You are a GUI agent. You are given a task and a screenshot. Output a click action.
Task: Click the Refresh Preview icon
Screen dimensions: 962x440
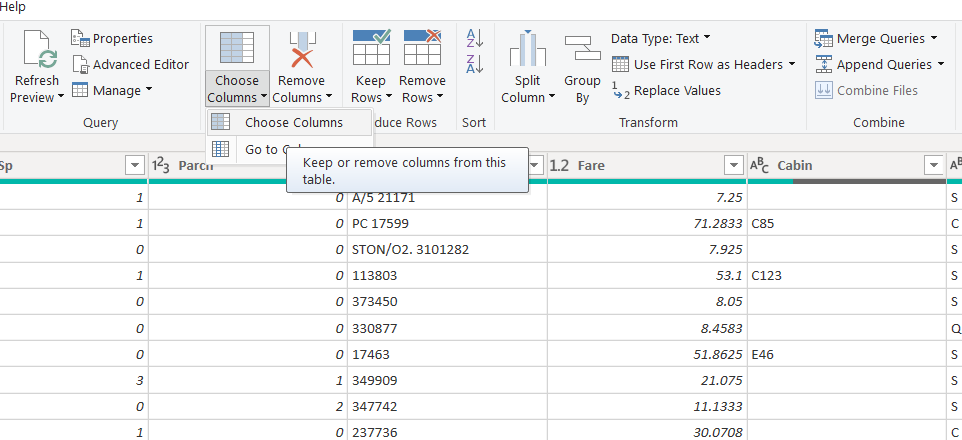tap(37, 50)
